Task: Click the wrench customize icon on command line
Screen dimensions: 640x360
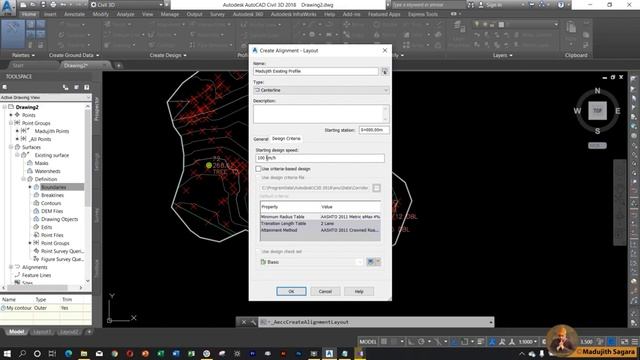Action: (253, 322)
